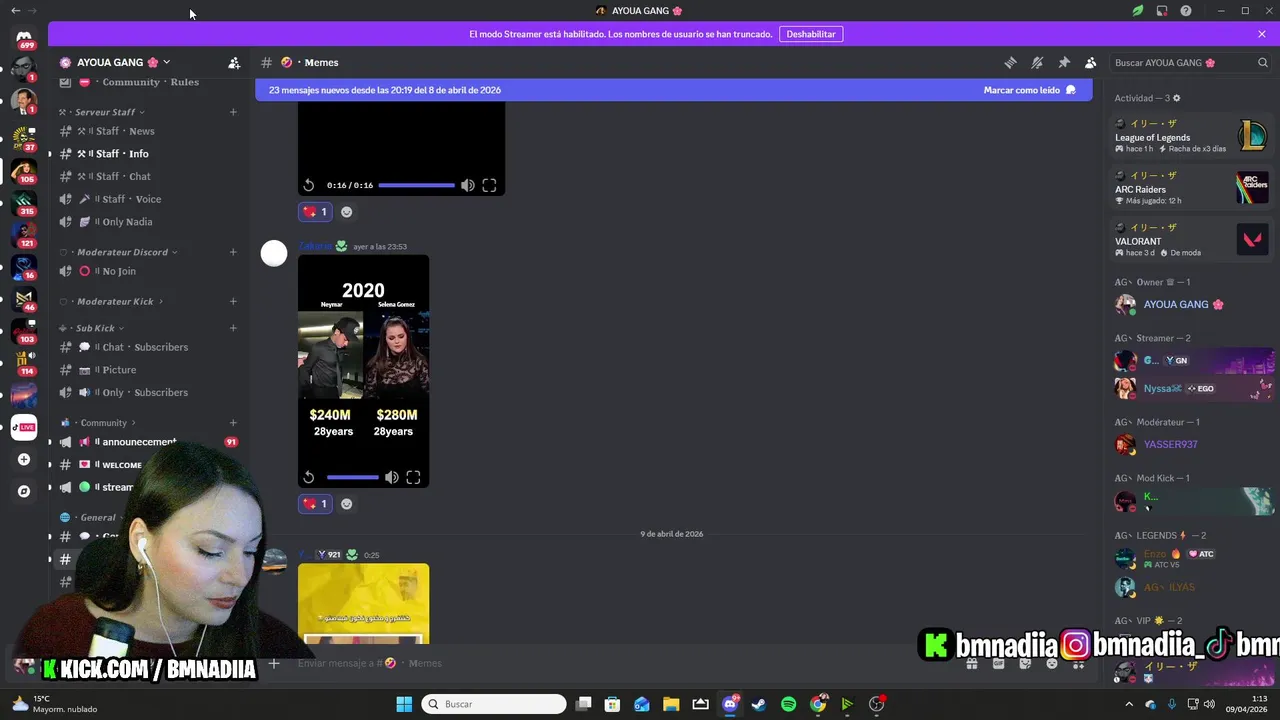
Task: Open the ARC Raiders activity card
Action: pyautogui.click(x=1192, y=188)
